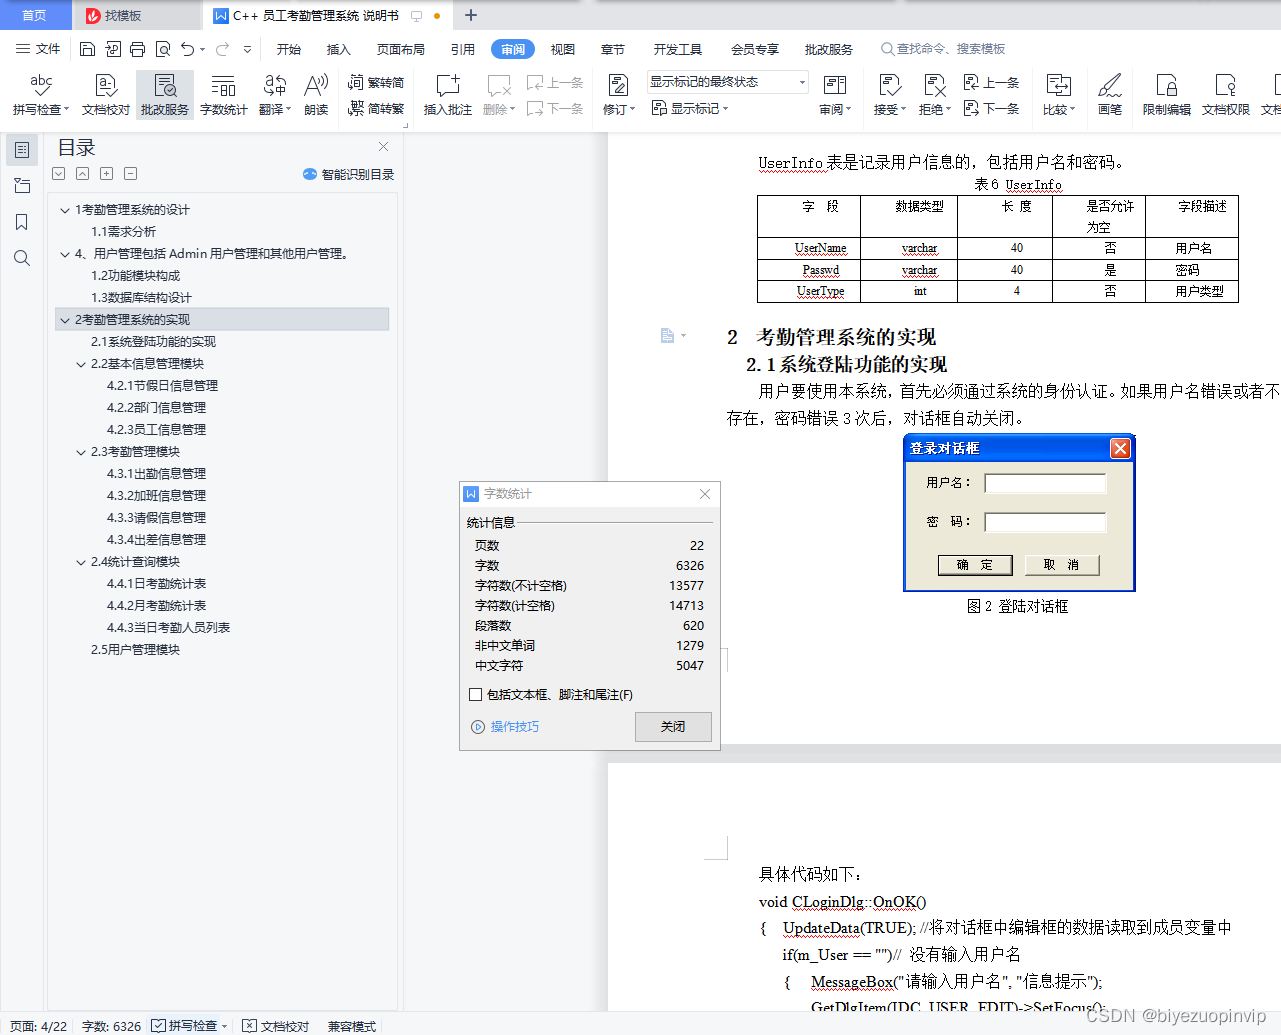Screen dimensions: 1281x1035
Task: Click the undo arrow icon
Action: 187,49
